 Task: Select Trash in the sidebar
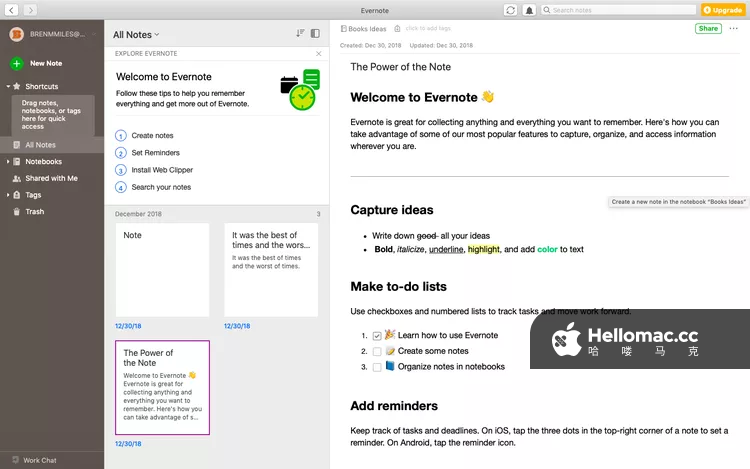point(34,212)
